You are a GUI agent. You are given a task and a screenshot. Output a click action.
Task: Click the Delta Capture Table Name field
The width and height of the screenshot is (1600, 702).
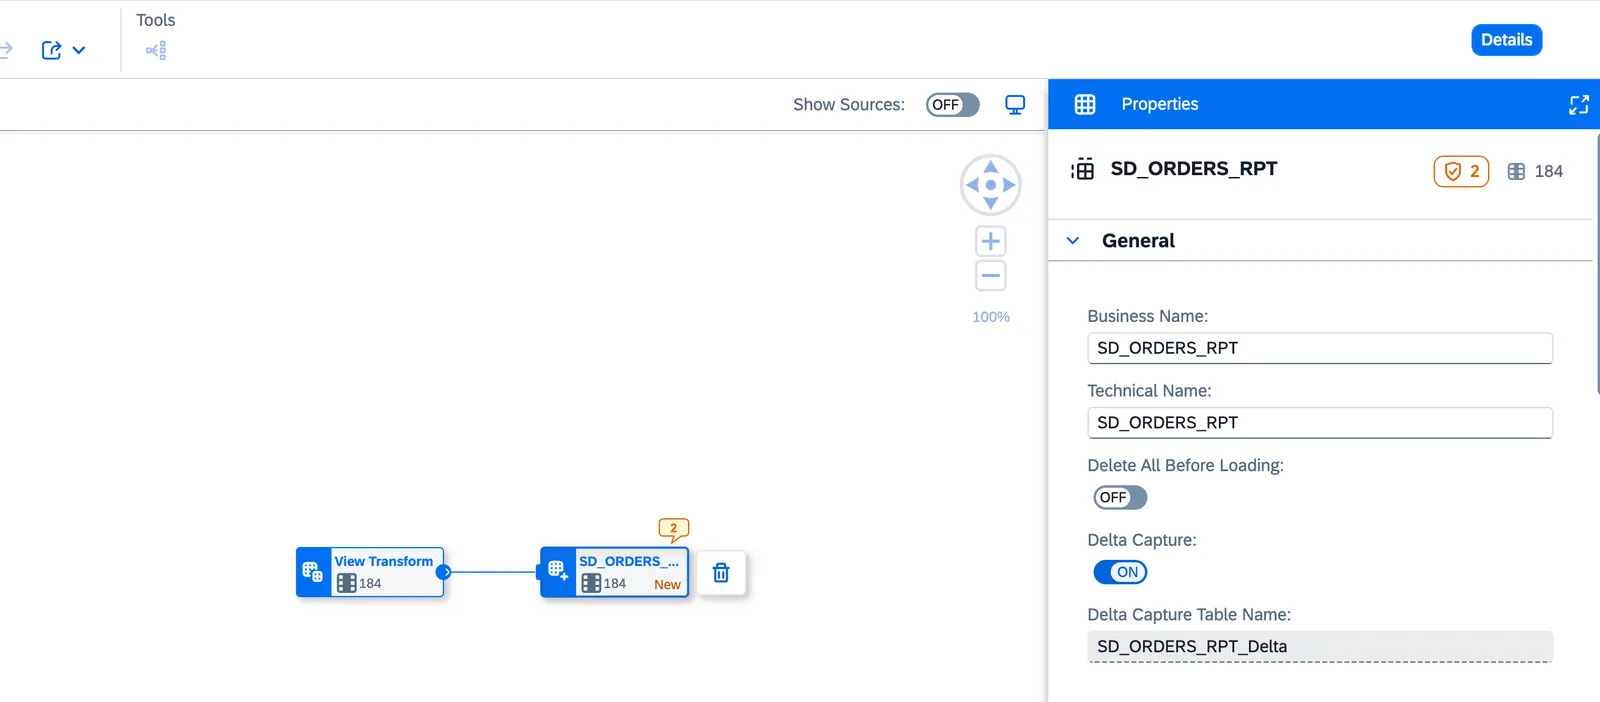pos(1319,647)
